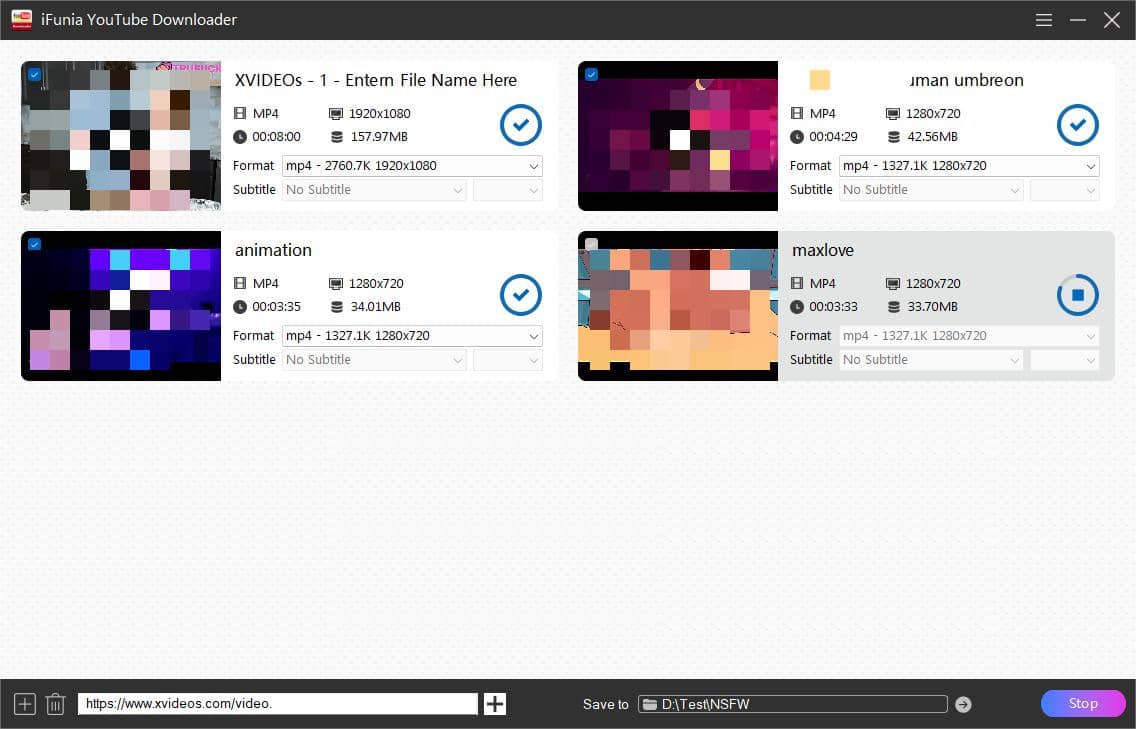The height and width of the screenshot is (729, 1136).
Task: Uncheck the animation video selection
Action: [x=33, y=243]
